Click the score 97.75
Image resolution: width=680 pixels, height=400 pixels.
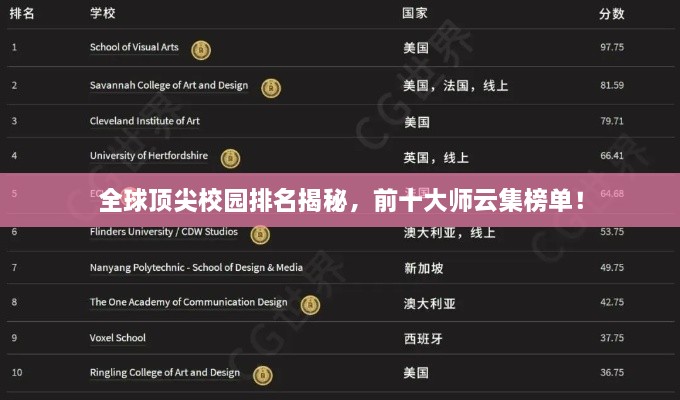click(x=612, y=47)
